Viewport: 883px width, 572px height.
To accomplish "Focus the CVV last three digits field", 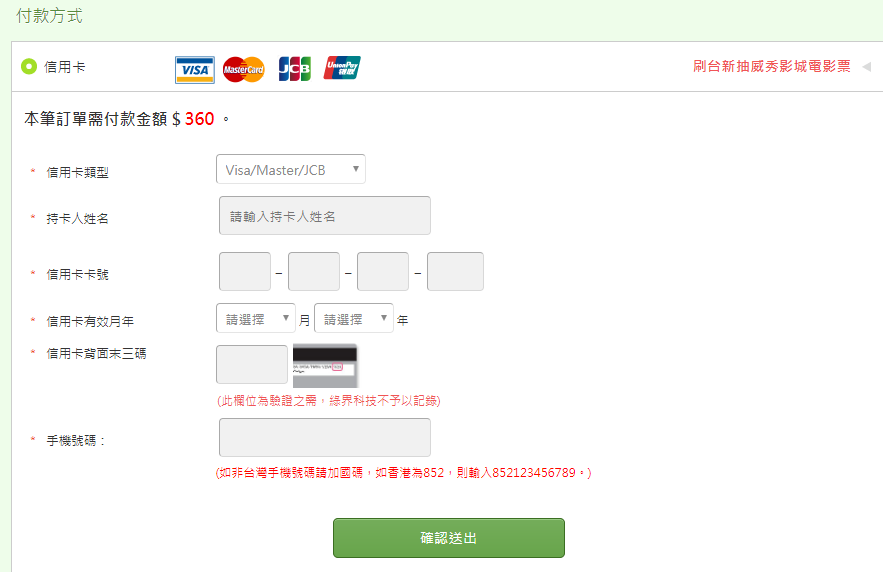I will (x=252, y=364).
